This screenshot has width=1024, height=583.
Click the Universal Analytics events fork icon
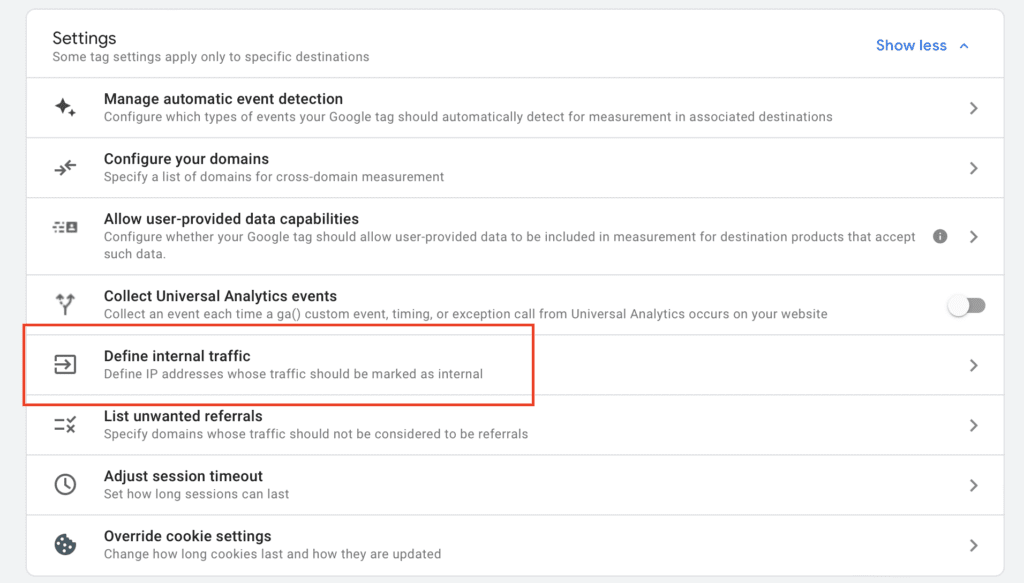(65, 305)
